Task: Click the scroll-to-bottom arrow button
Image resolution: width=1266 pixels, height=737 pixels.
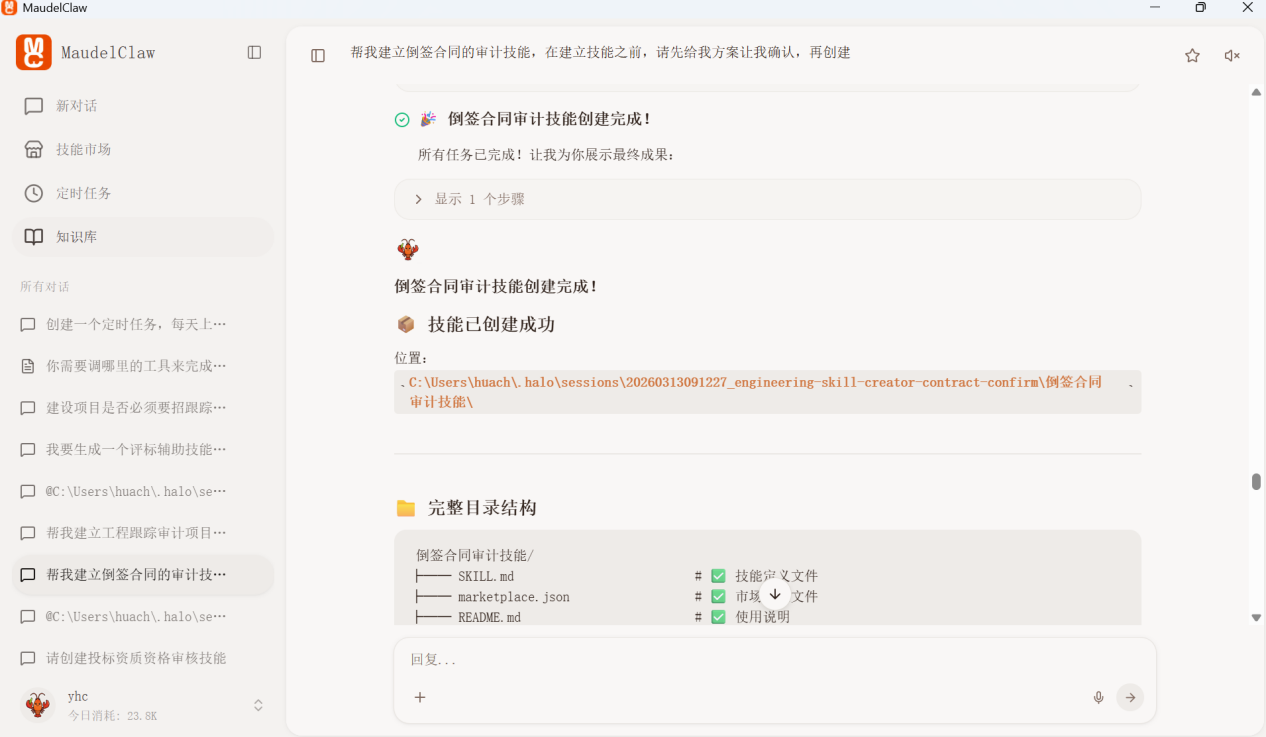Action: (775, 594)
